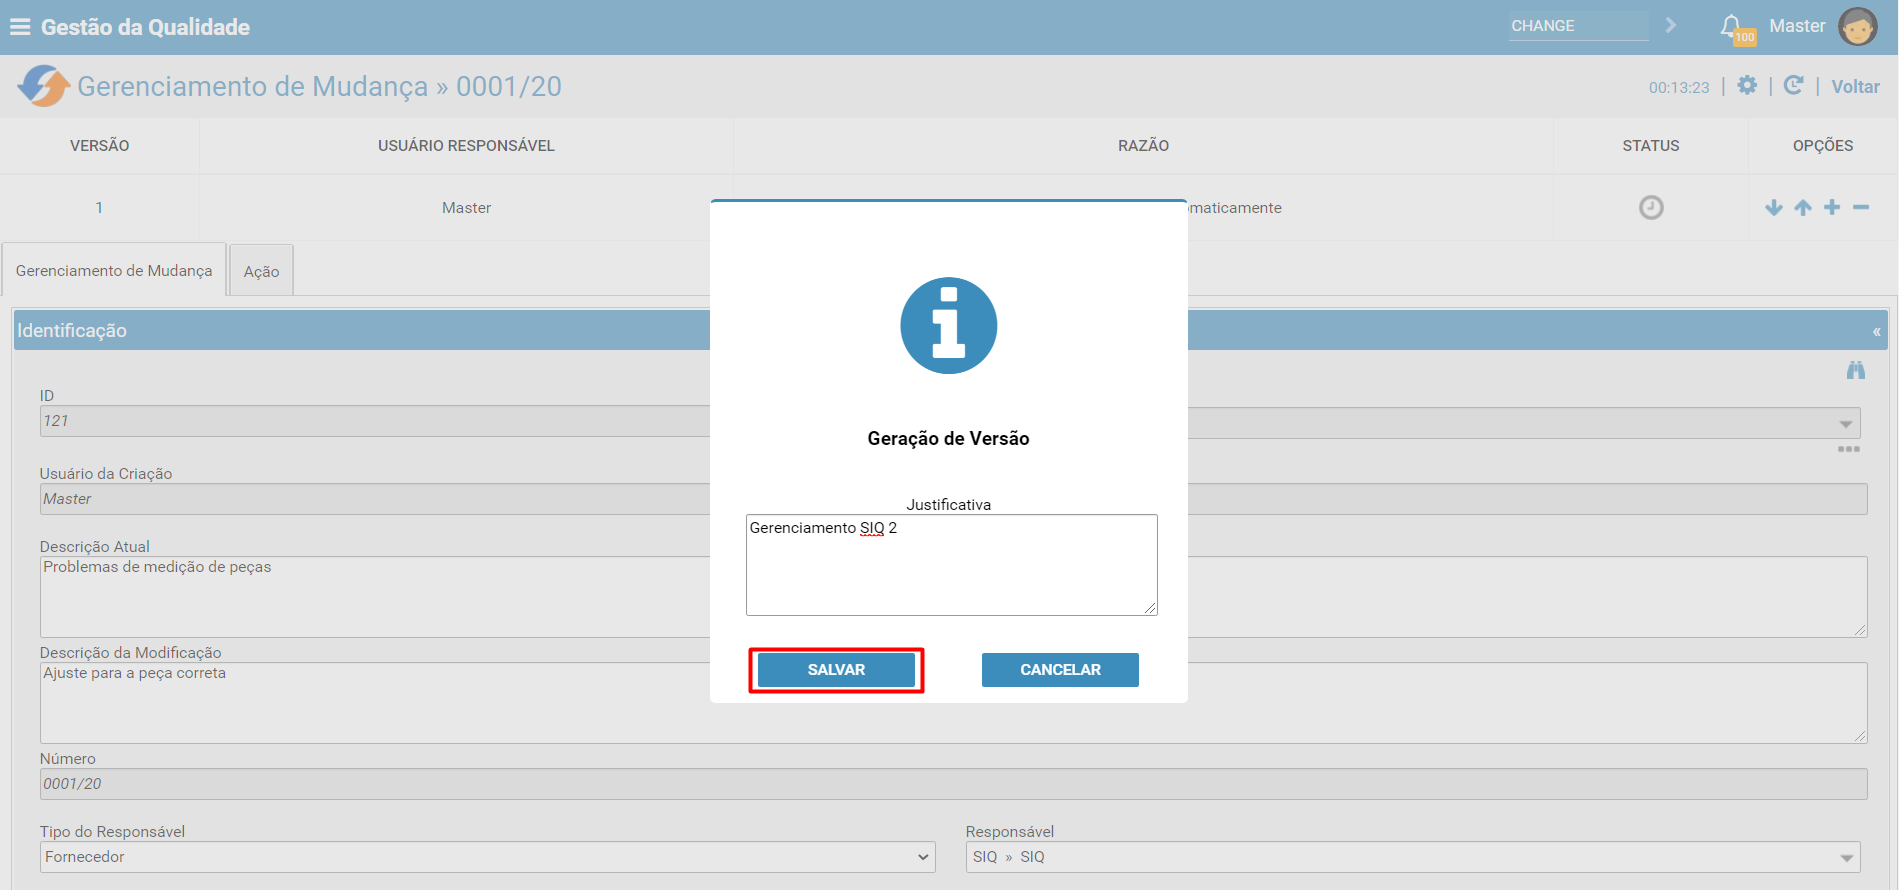
Task: Open the hamburger menu beside Gestão da Qualidade
Action: pos(20,27)
